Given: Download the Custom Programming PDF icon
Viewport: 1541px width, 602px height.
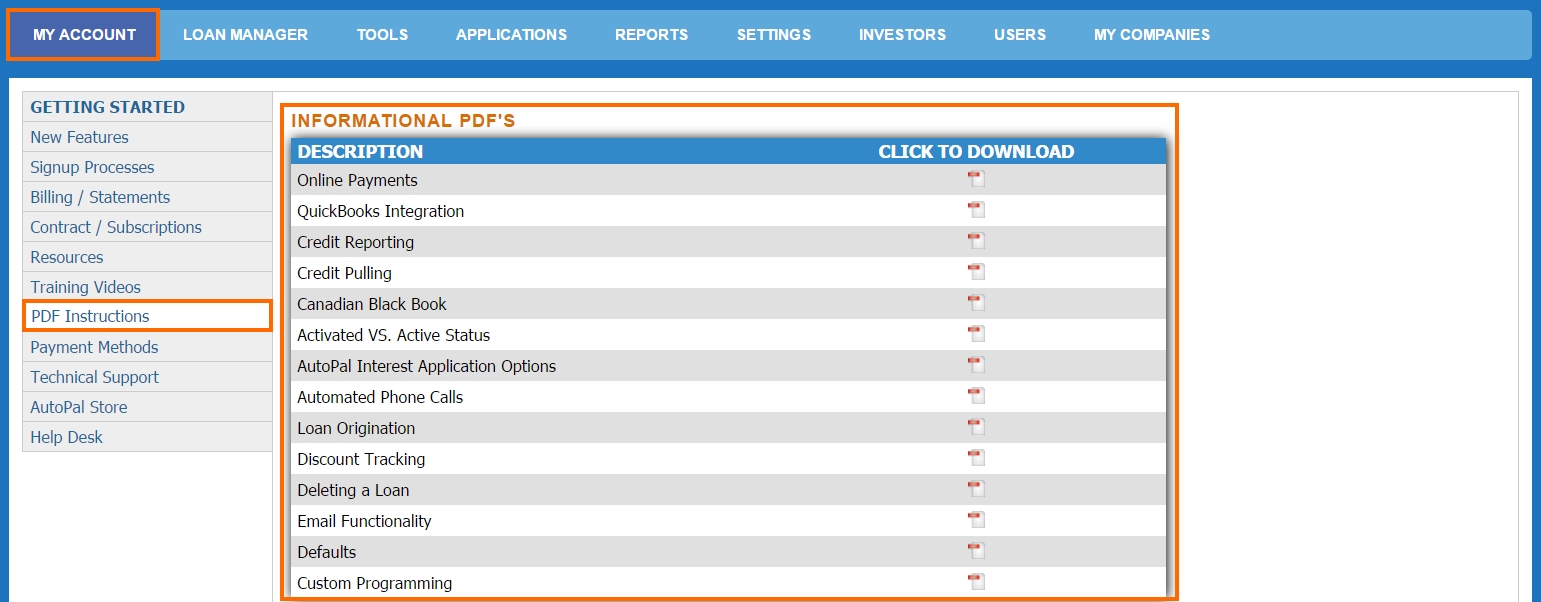Looking at the screenshot, I should click(976, 582).
